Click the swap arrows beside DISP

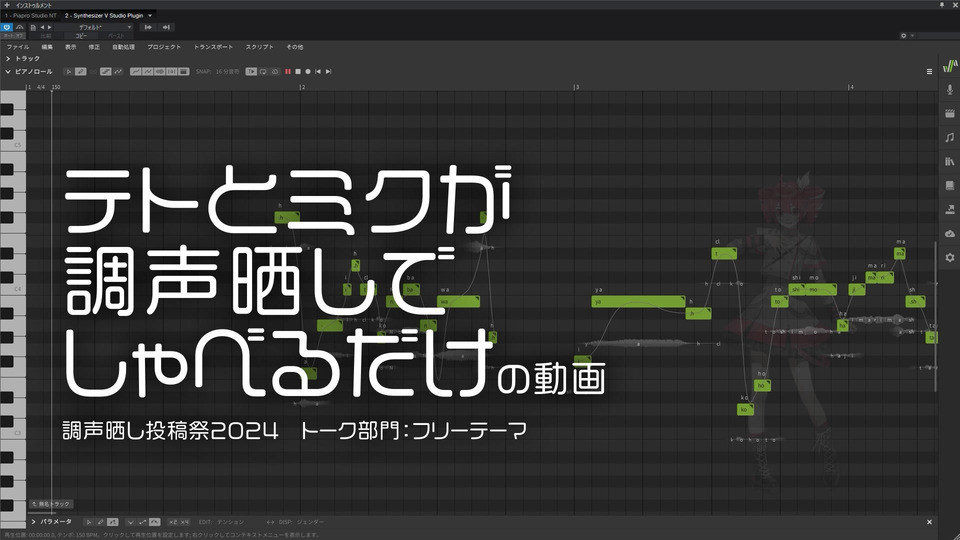coord(270,522)
